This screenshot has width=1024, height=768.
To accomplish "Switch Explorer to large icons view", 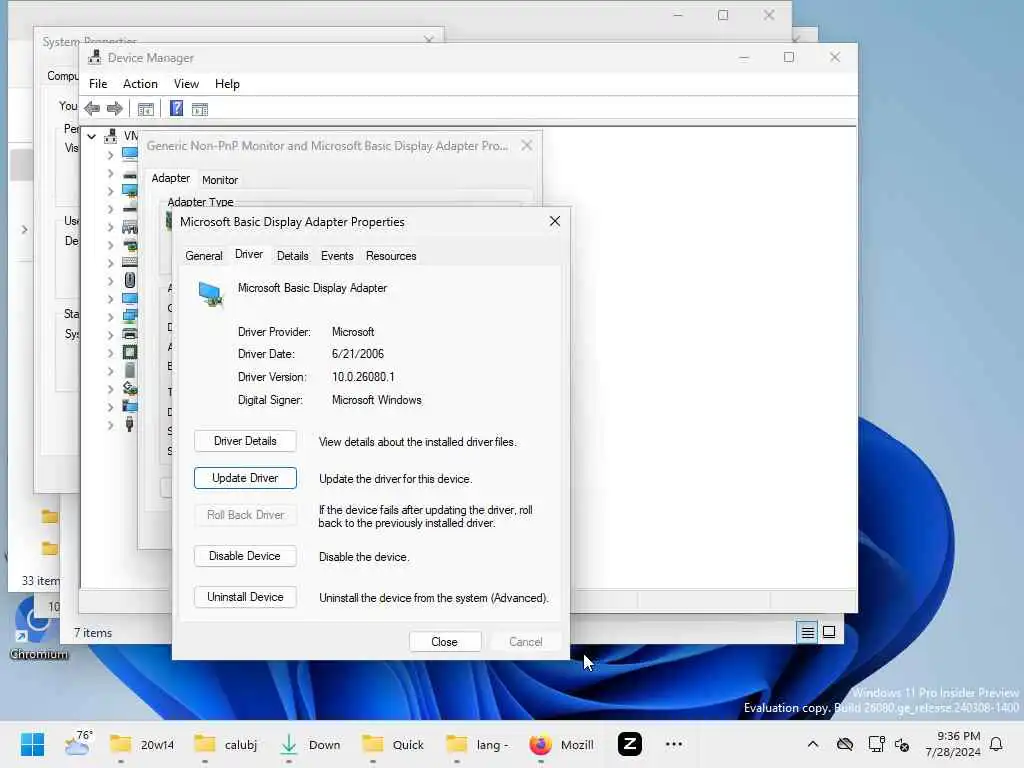I will coord(829,632).
